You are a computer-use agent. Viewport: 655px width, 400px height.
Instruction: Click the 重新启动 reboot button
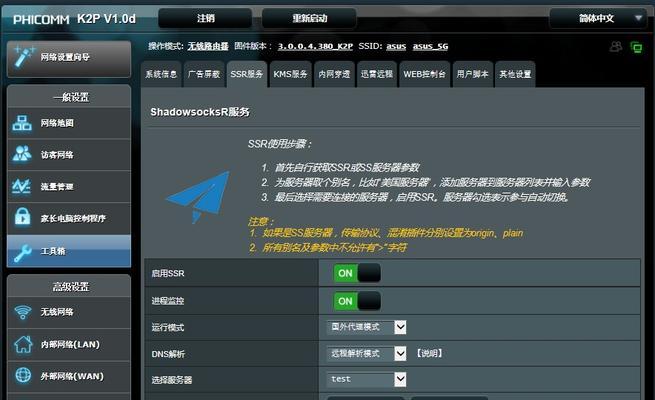(x=309, y=18)
